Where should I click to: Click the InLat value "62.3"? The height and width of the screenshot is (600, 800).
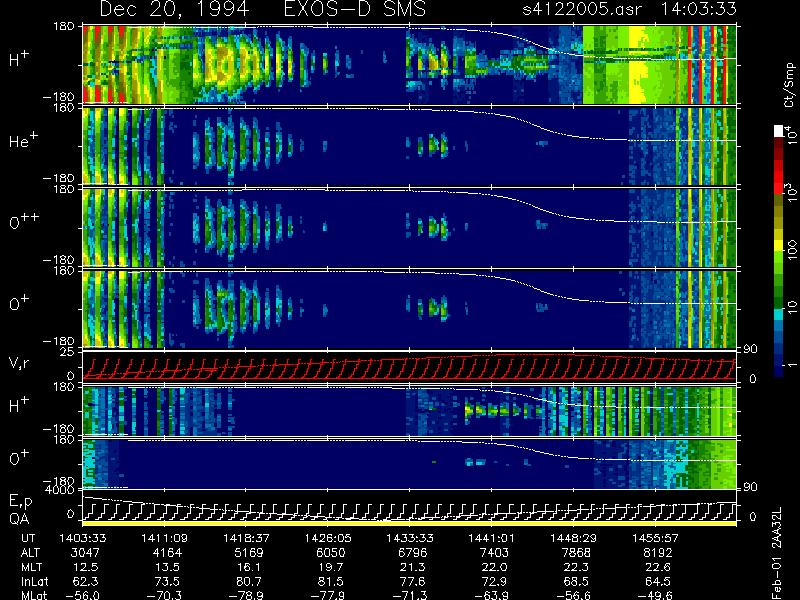click(87, 581)
